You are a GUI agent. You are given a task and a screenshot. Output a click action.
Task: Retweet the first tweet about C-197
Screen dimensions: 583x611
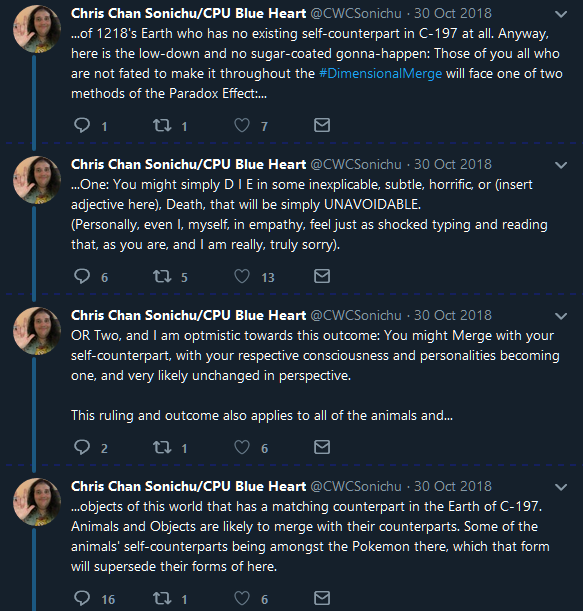point(162,125)
